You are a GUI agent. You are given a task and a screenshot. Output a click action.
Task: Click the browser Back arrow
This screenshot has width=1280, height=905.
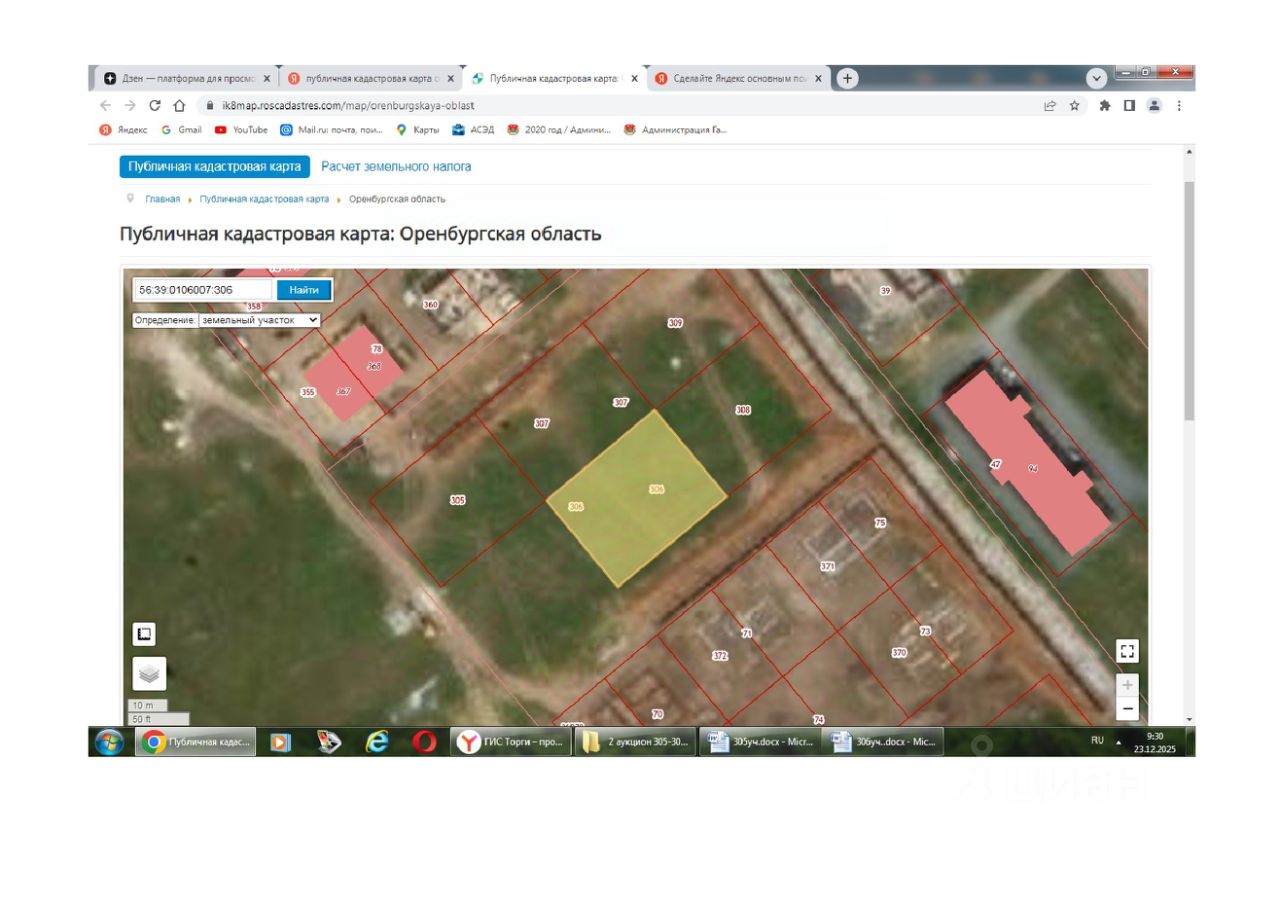pos(106,105)
